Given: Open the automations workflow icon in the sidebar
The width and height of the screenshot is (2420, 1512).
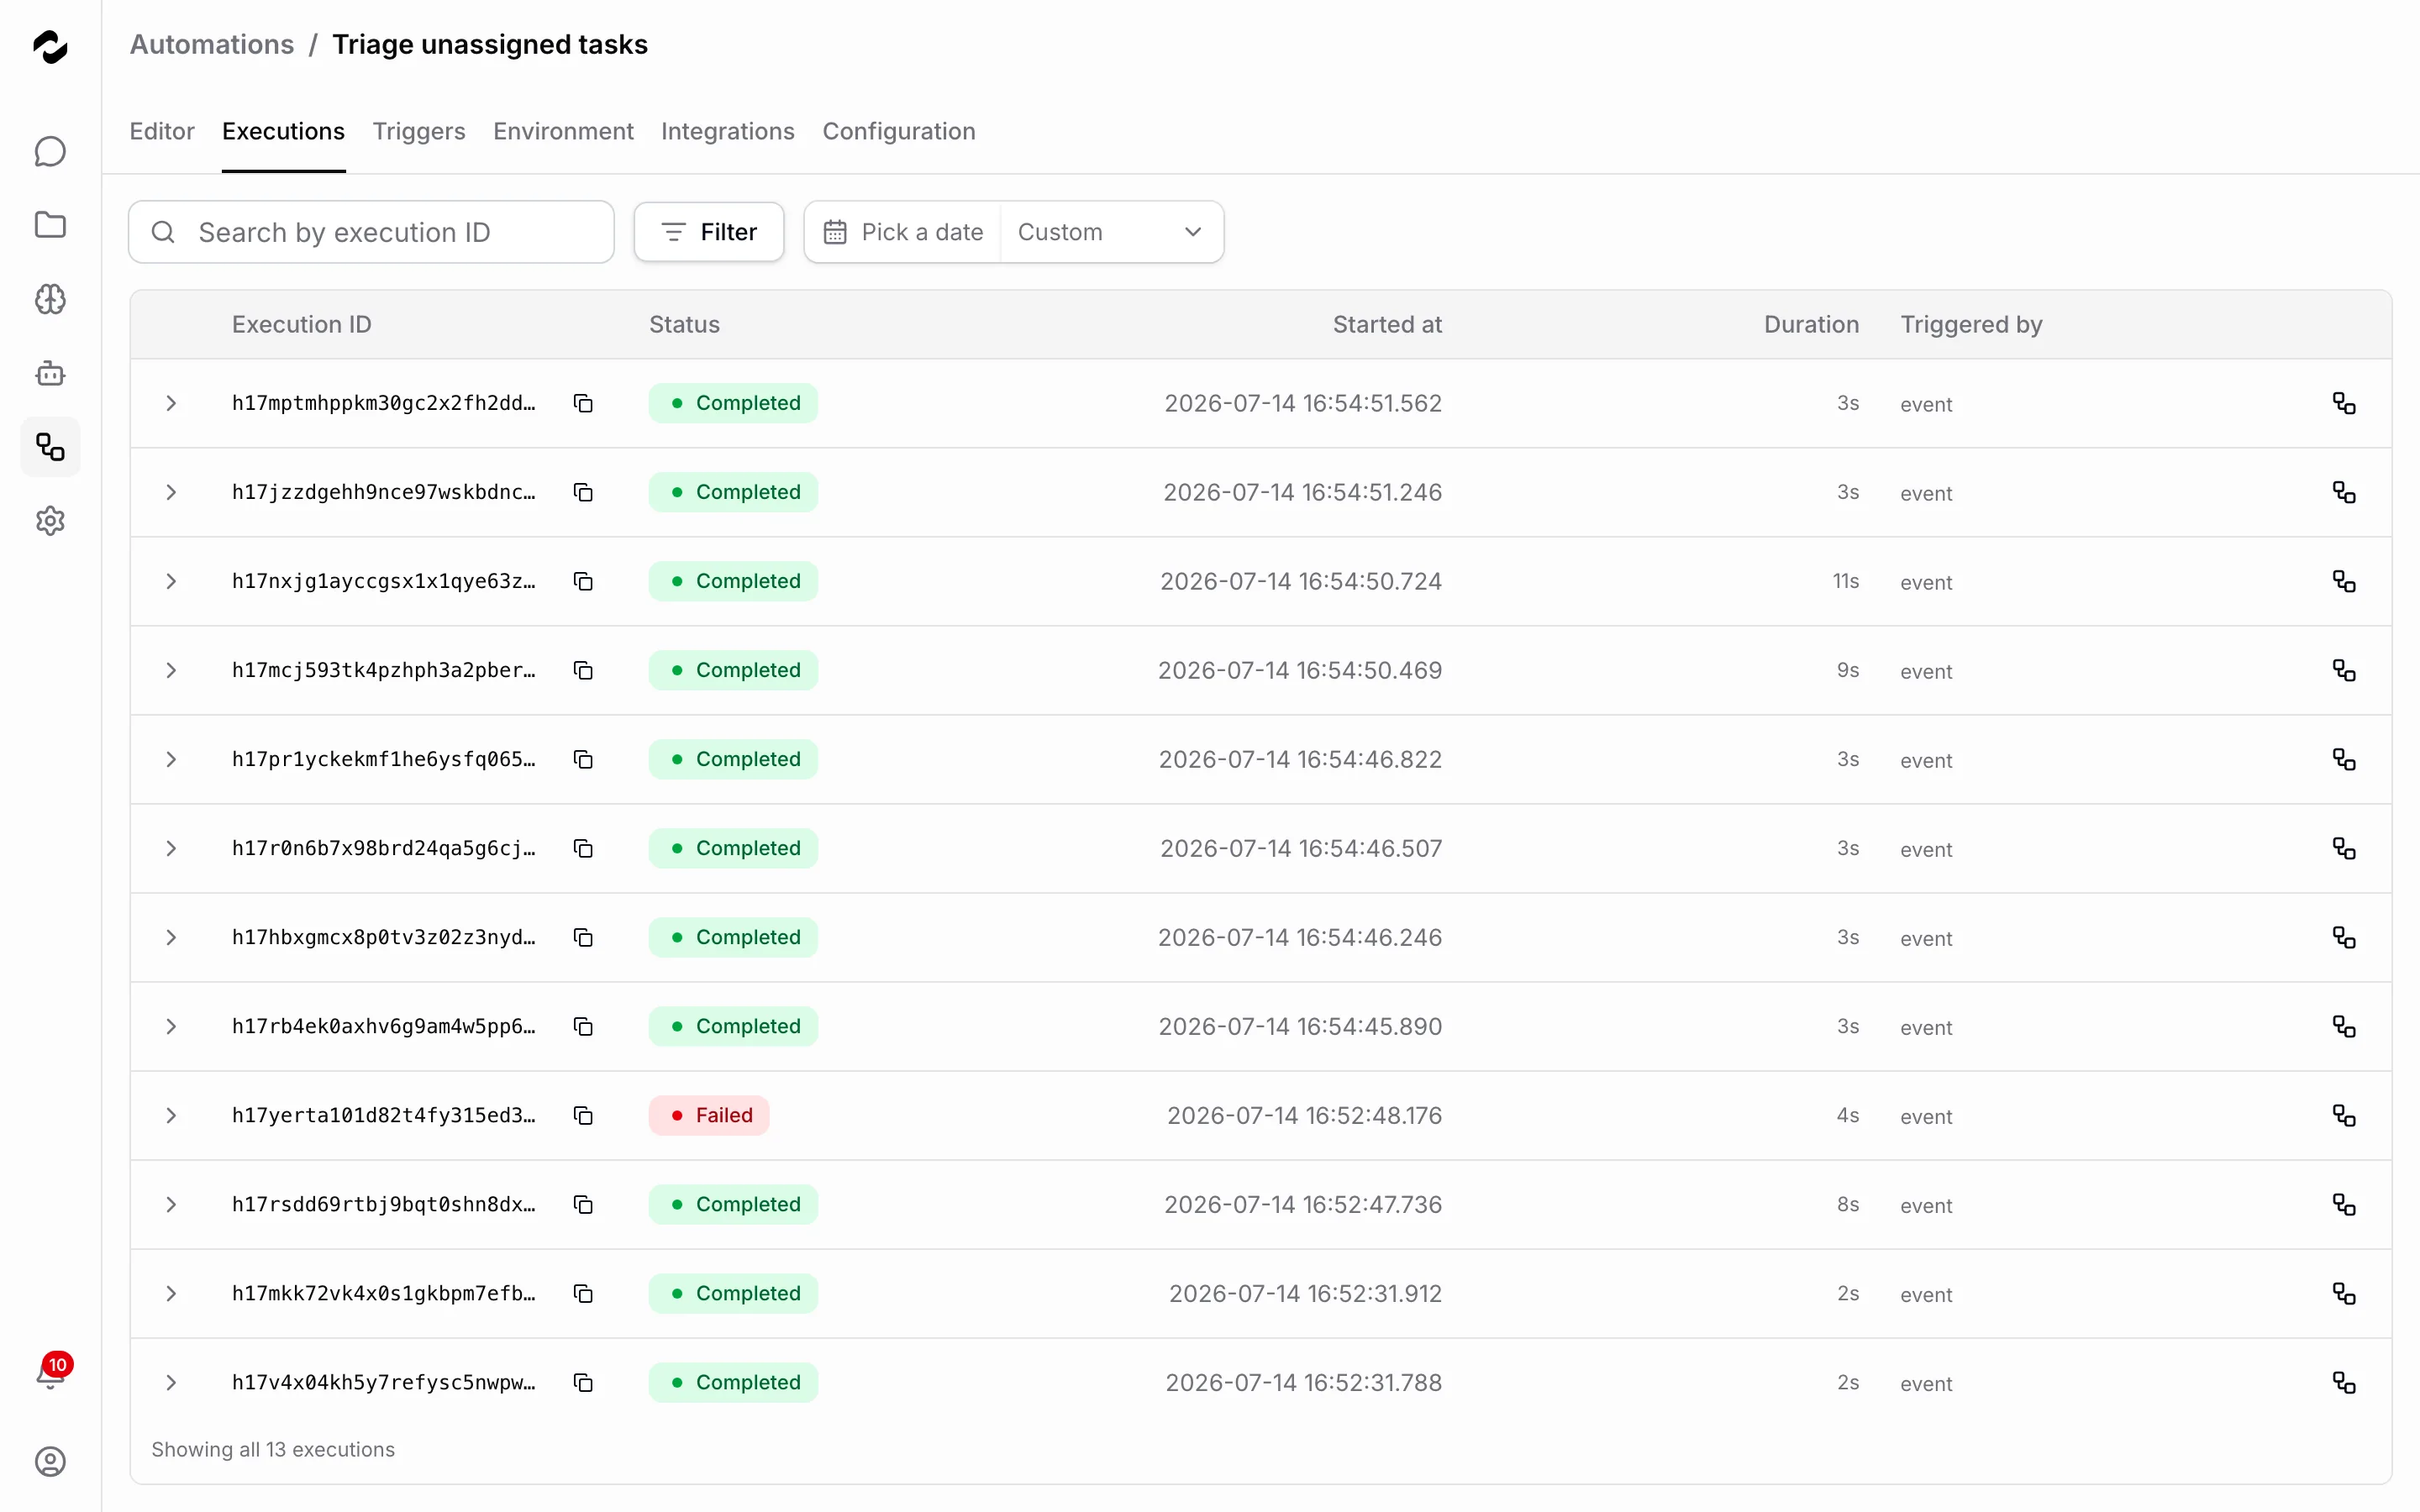Looking at the screenshot, I should click(x=50, y=447).
